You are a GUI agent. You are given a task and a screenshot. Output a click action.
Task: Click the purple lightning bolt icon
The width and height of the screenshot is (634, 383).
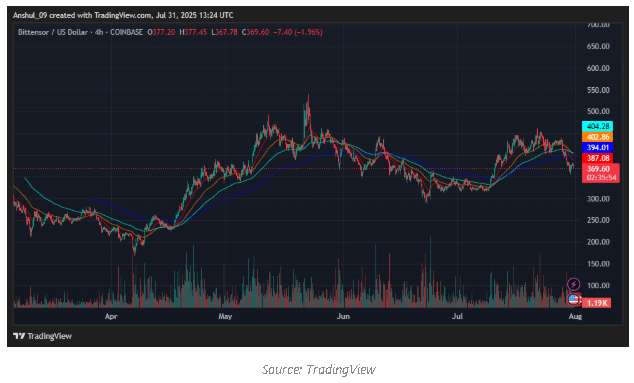pos(573,284)
